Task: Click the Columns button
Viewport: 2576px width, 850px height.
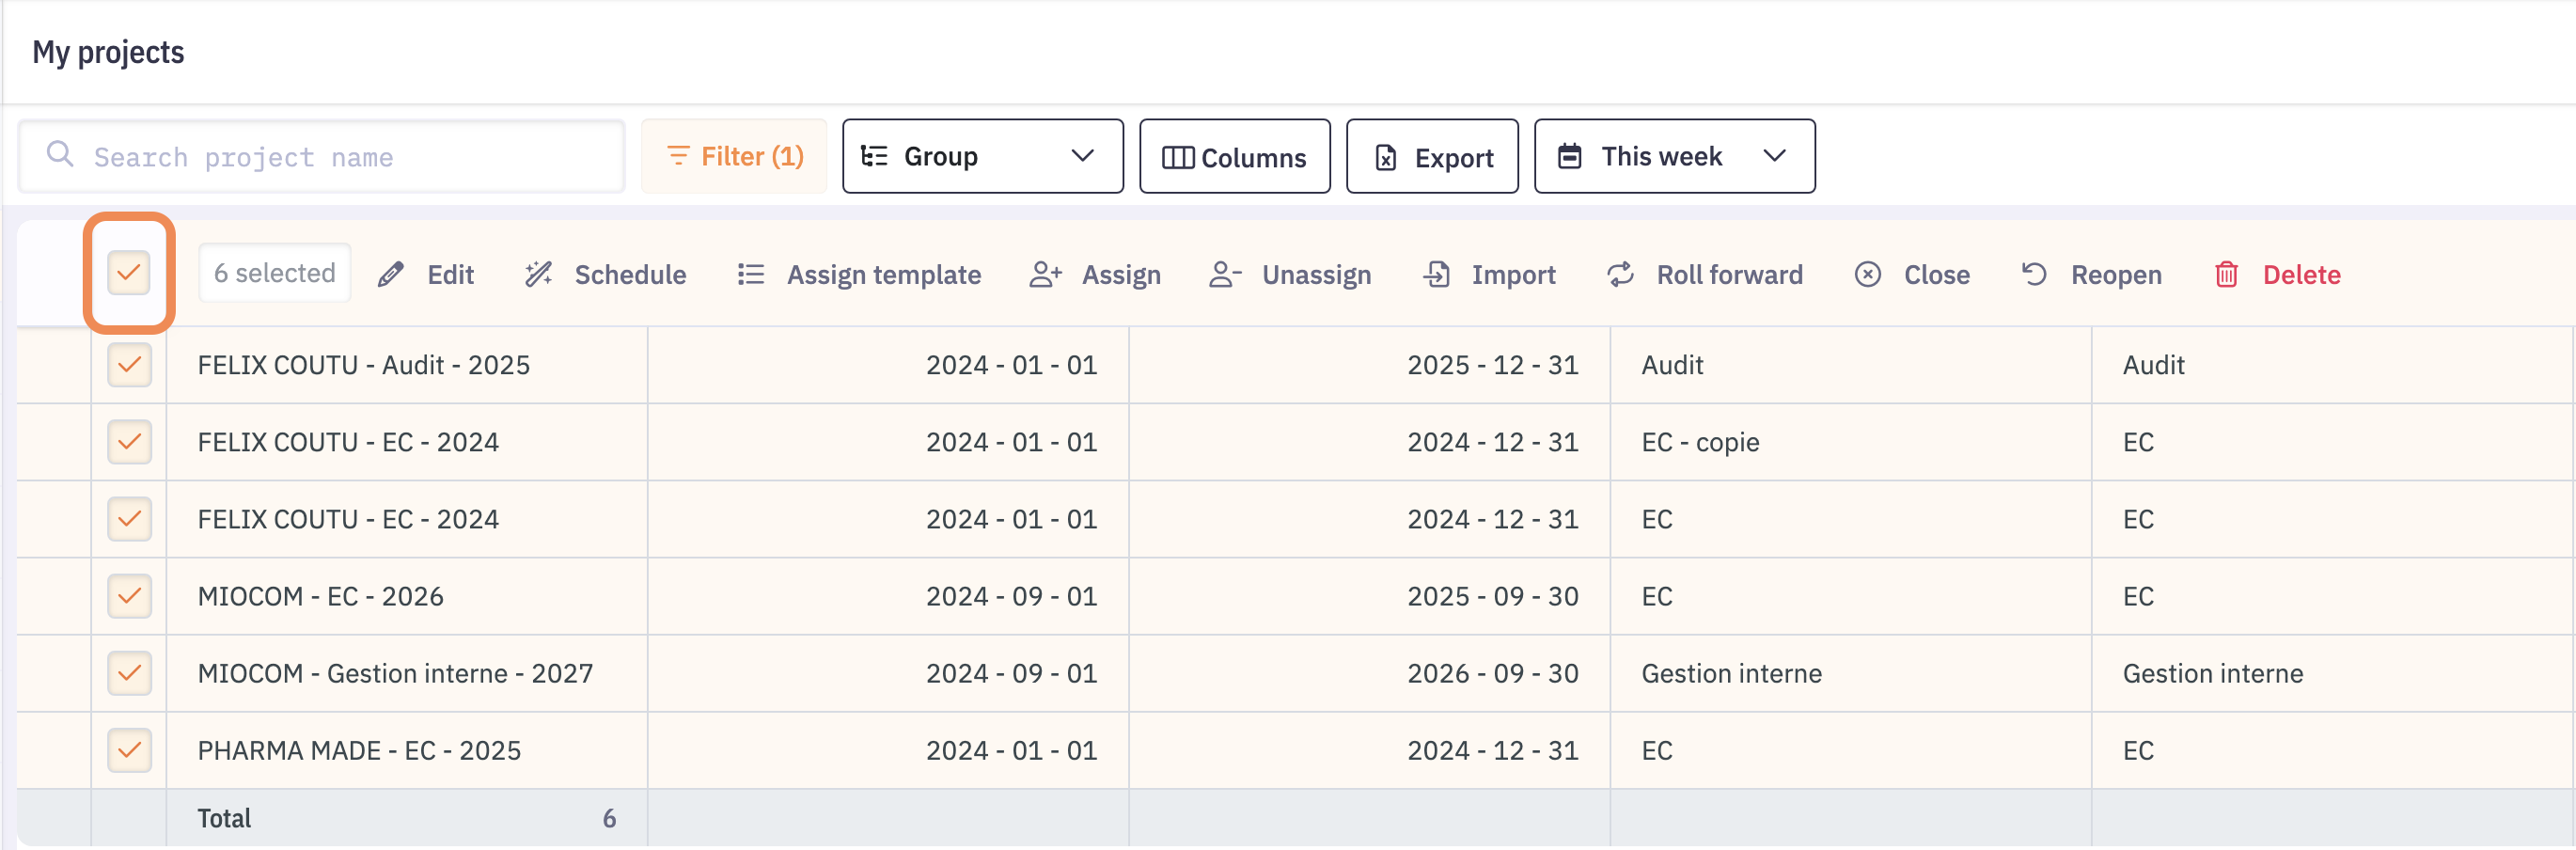Action: point(1234,157)
